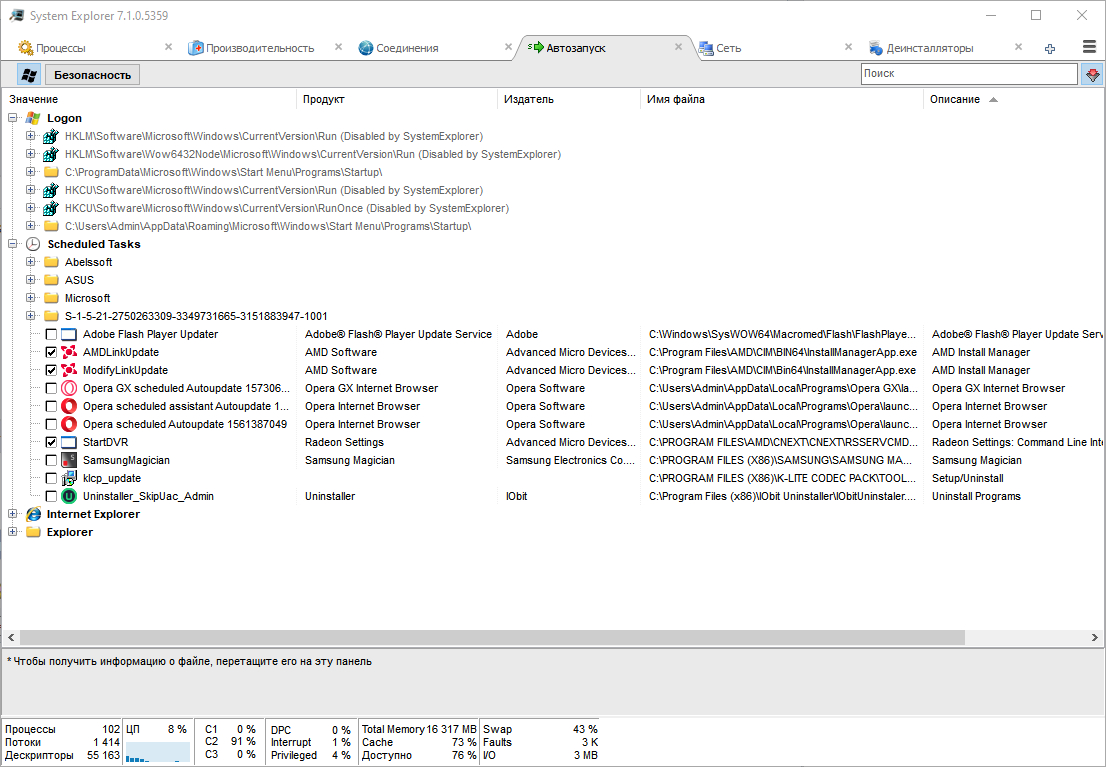Enable Opera scheduled assistant Autoupdate checkbox
This screenshot has height=767, width=1106.
(51, 406)
